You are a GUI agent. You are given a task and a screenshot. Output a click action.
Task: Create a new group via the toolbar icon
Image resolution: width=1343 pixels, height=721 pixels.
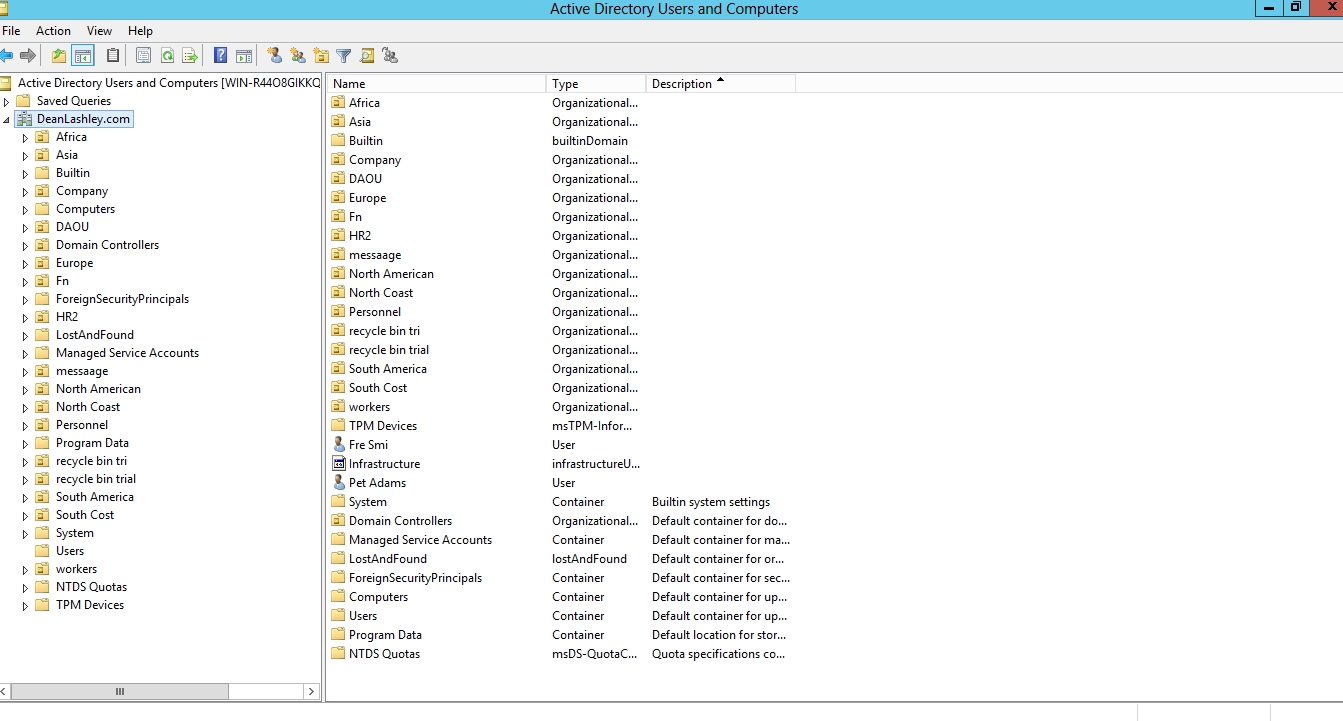point(298,56)
